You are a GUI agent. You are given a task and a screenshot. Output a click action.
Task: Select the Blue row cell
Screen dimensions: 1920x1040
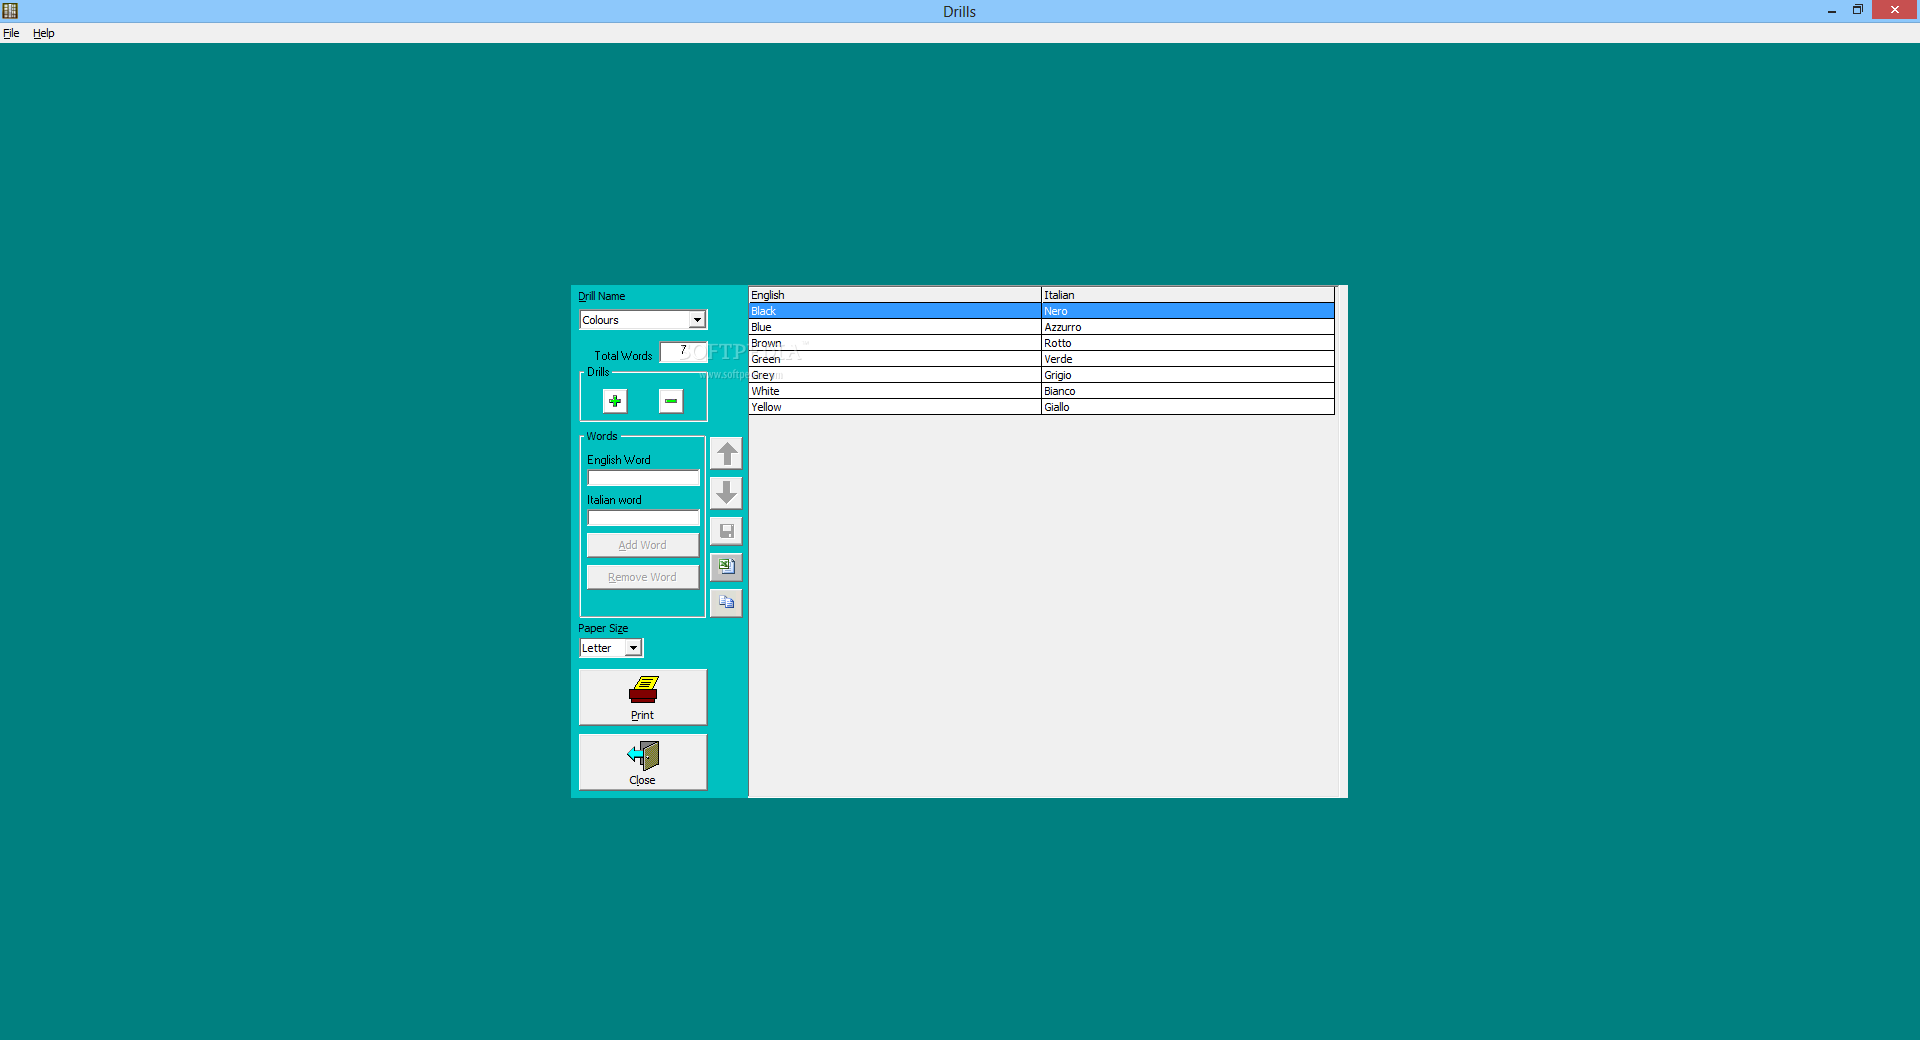point(895,327)
